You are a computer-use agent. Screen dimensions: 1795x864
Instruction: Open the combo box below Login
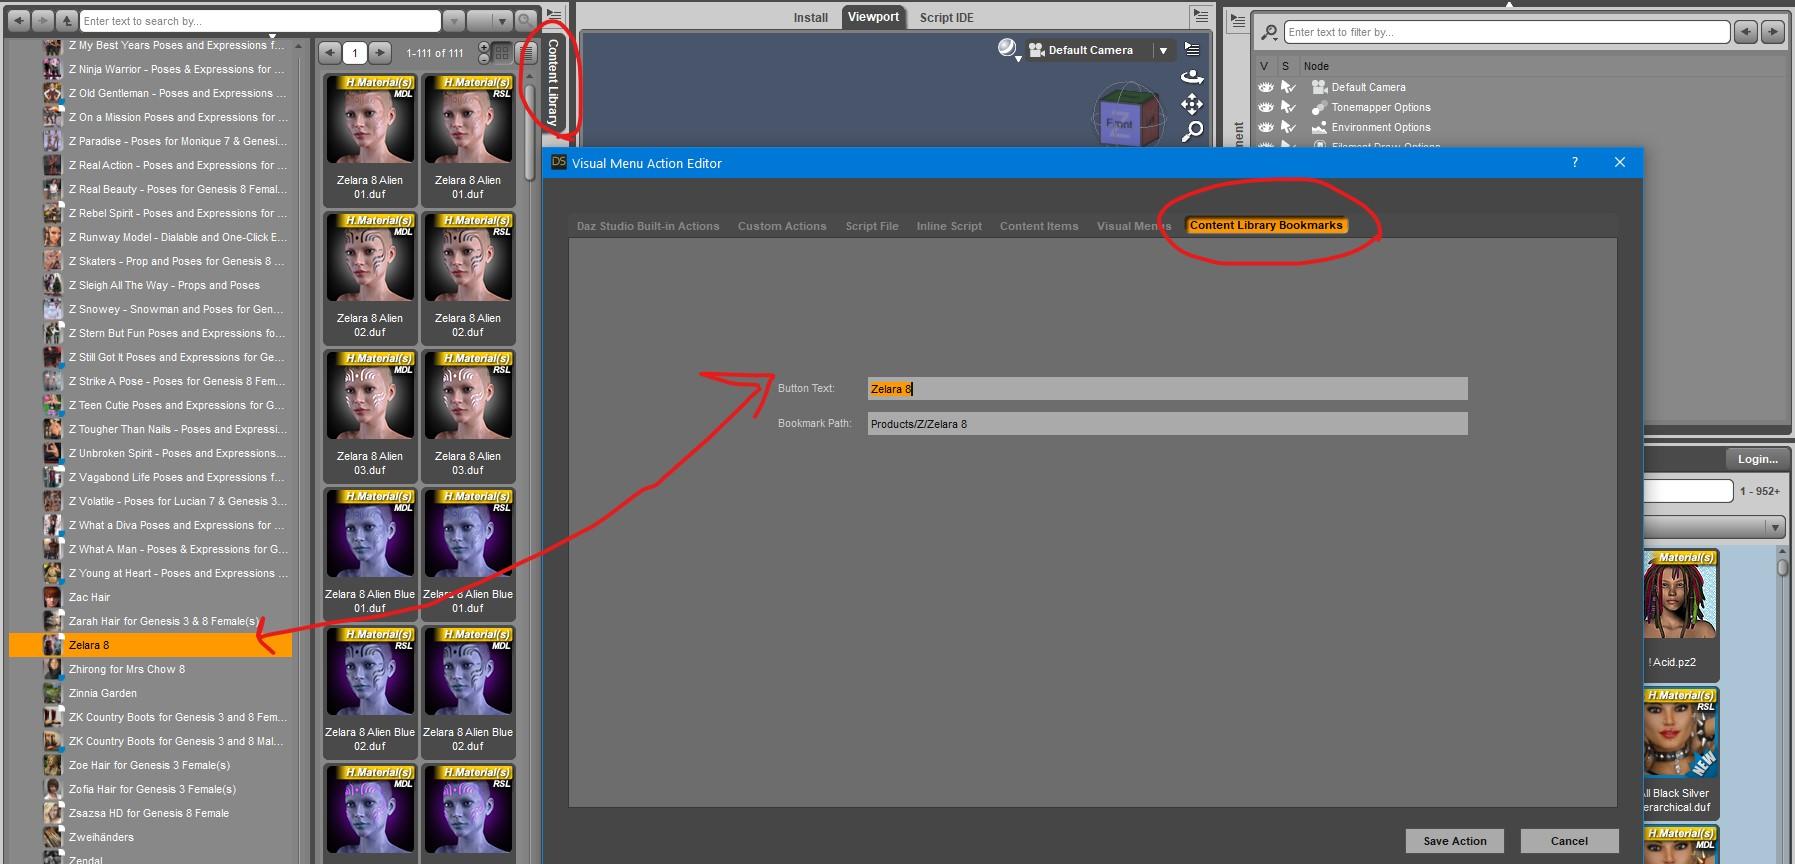1715,526
